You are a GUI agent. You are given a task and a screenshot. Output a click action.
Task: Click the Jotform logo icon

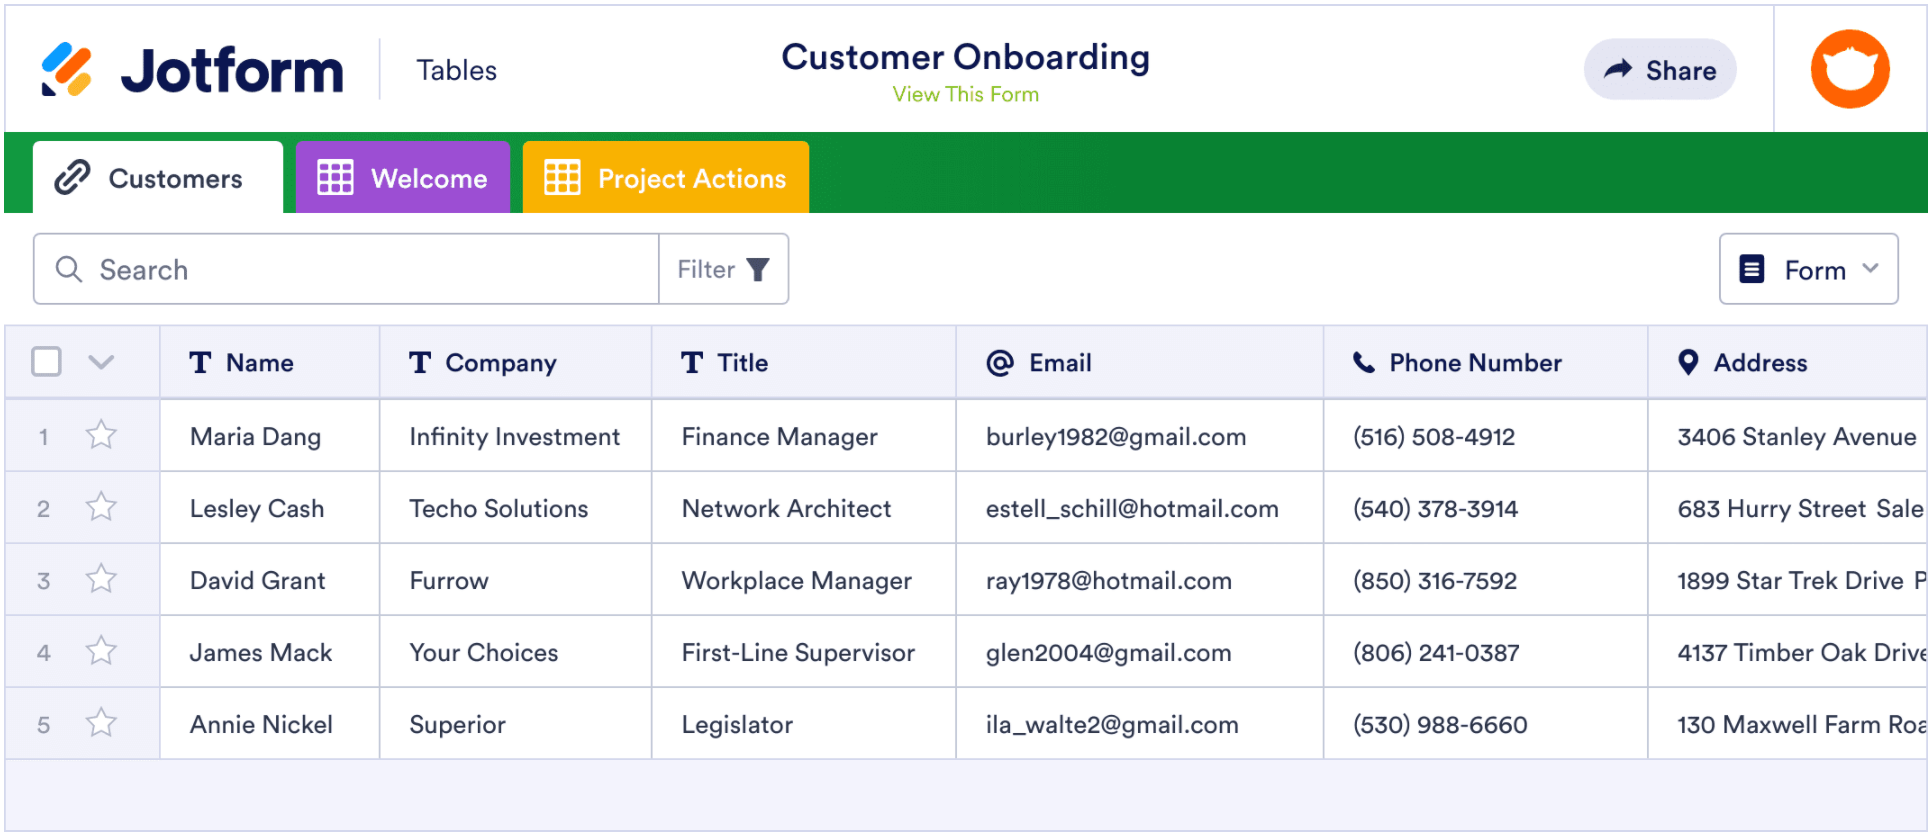click(66, 70)
